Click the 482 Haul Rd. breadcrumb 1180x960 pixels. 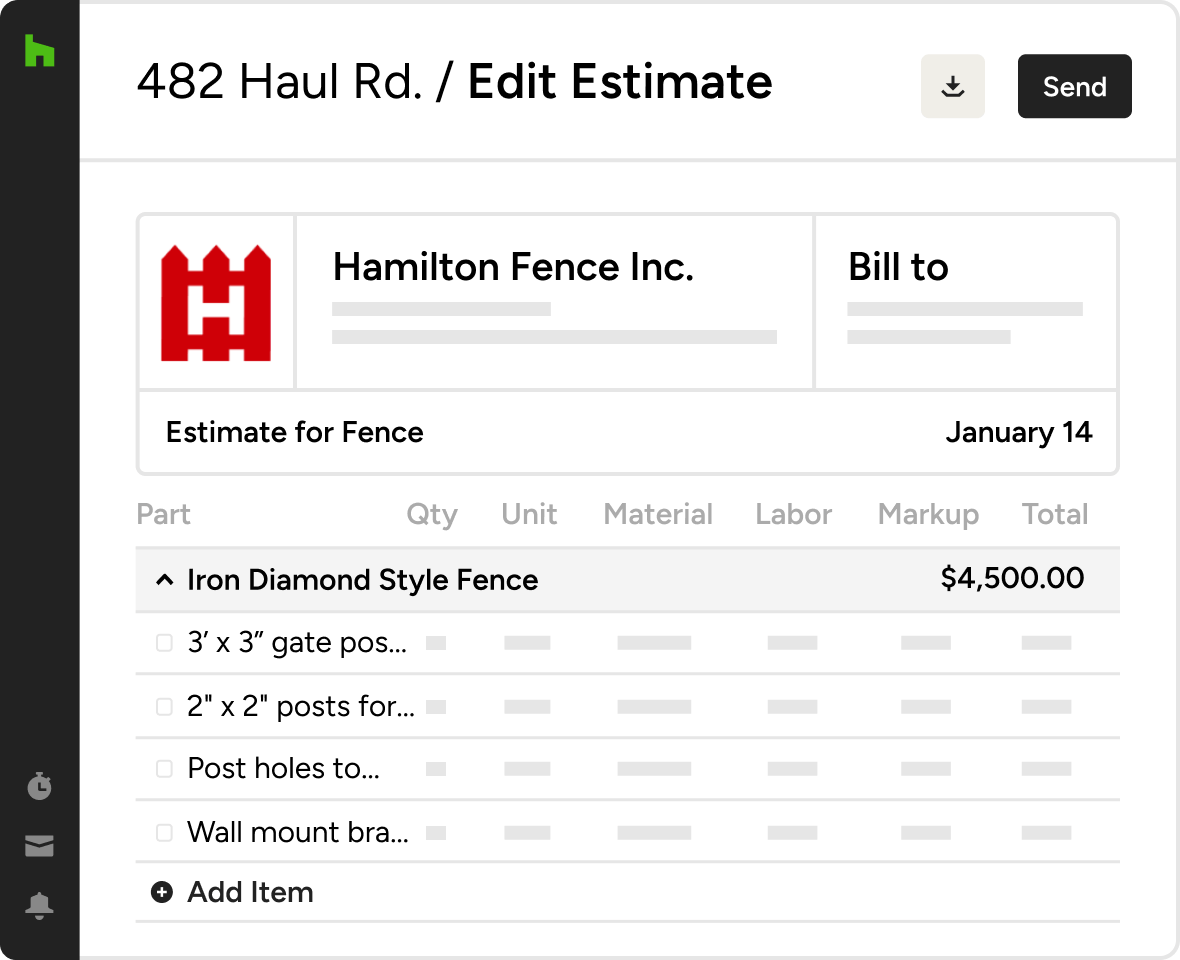point(279,82)
